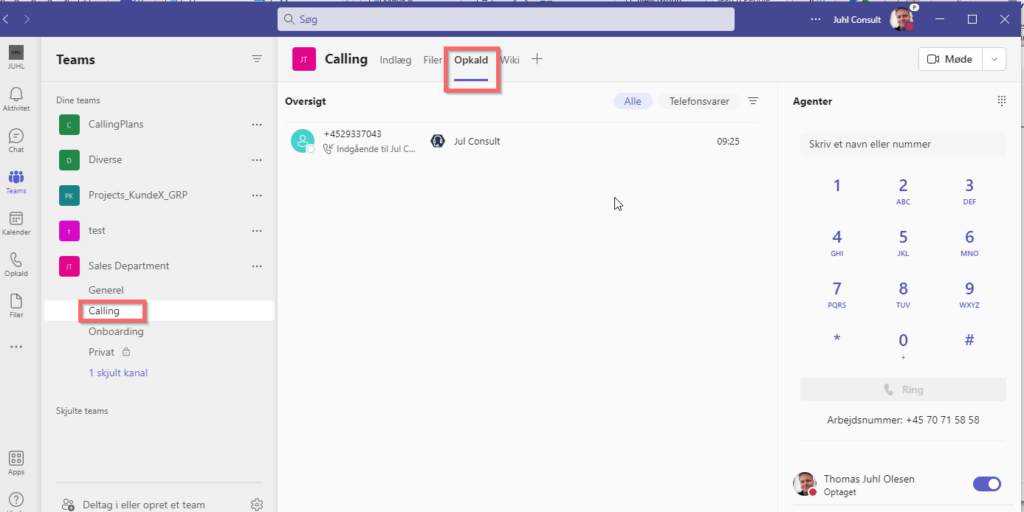The image size is (1024, 512).
Task: Switch to the Wiki tab
Action: pos(510,60)
